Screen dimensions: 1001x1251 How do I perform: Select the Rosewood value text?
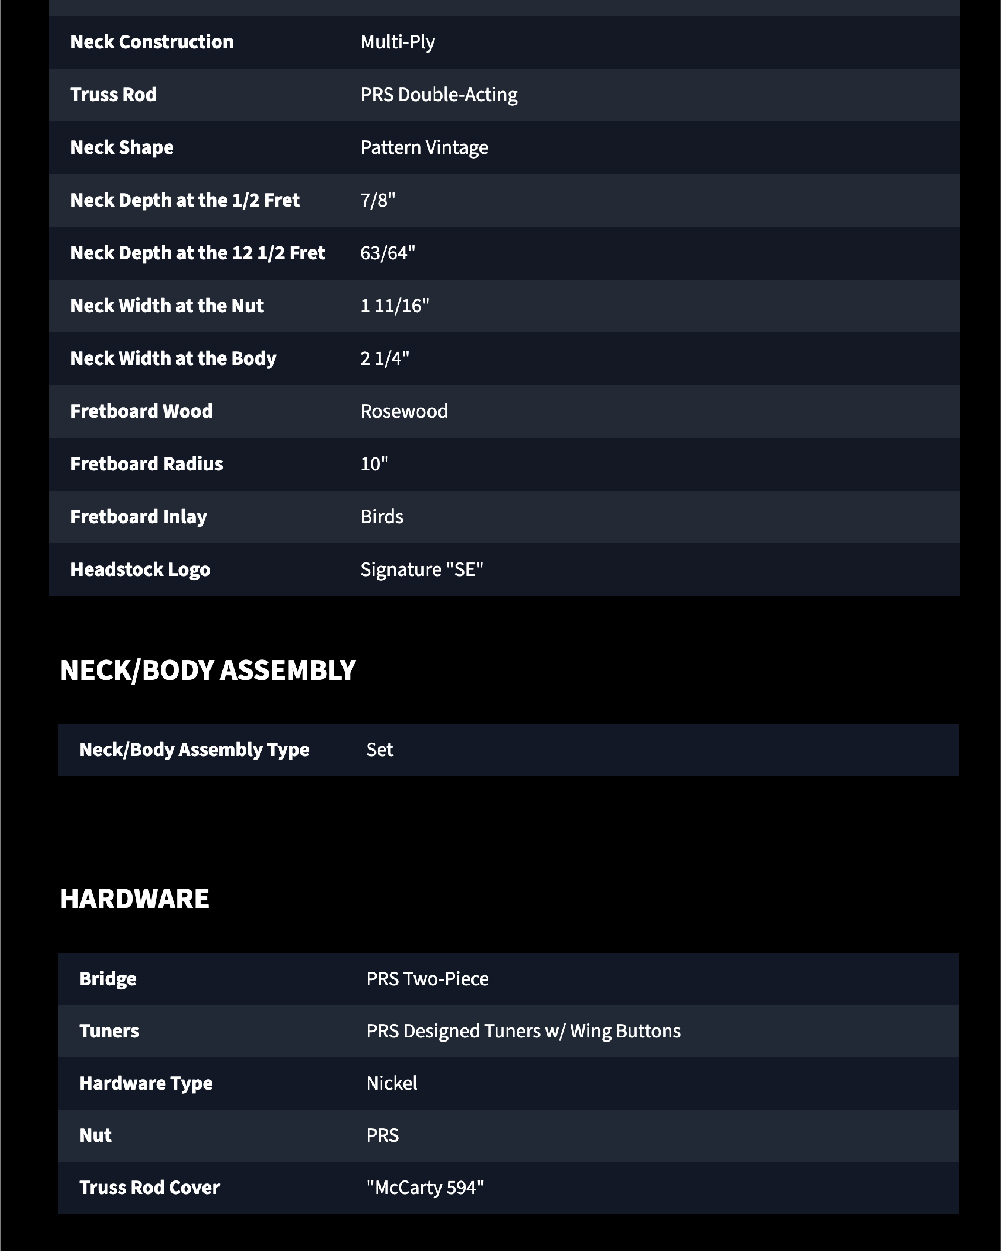pyautogui.click(x=403, y=411)
